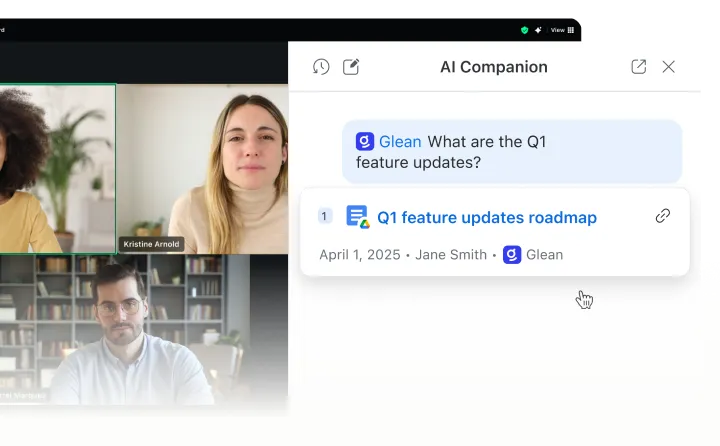
Task: Click the Google Docs file icon
Action: [358, 216]
